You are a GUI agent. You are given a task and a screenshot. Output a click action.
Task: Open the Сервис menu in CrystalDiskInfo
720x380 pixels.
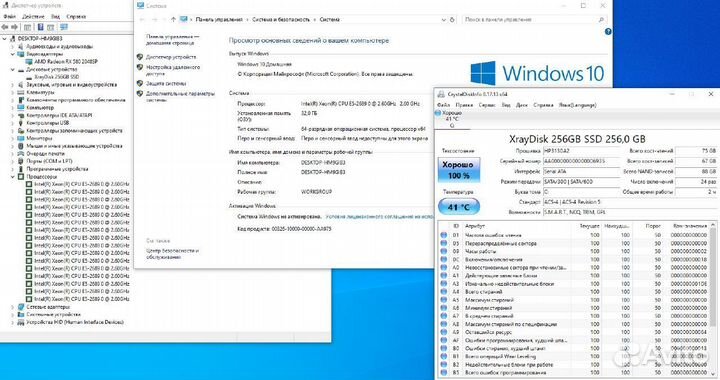[x=487, y=105]
